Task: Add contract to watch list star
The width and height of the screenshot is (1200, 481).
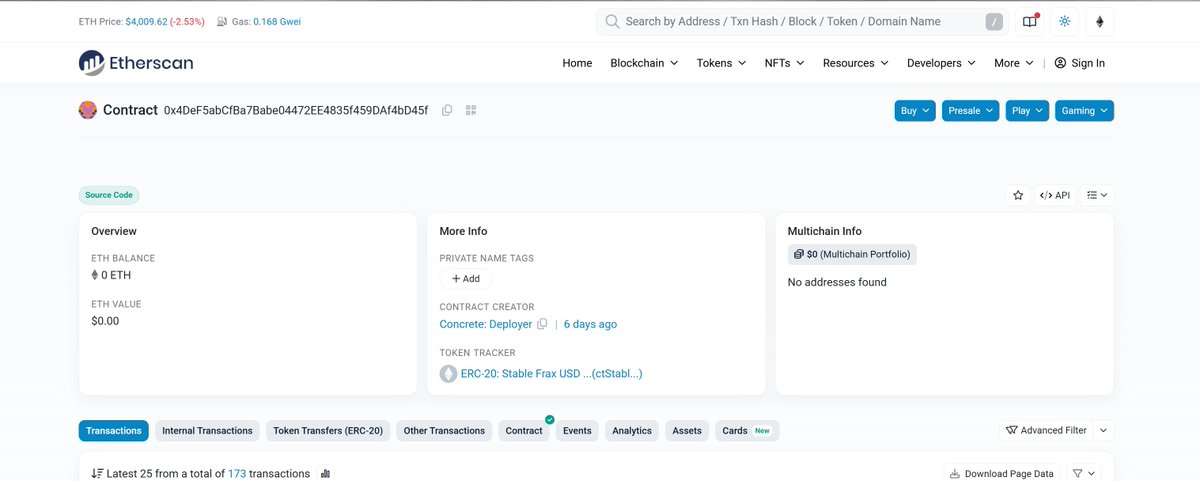Action: coord(1018,195)
